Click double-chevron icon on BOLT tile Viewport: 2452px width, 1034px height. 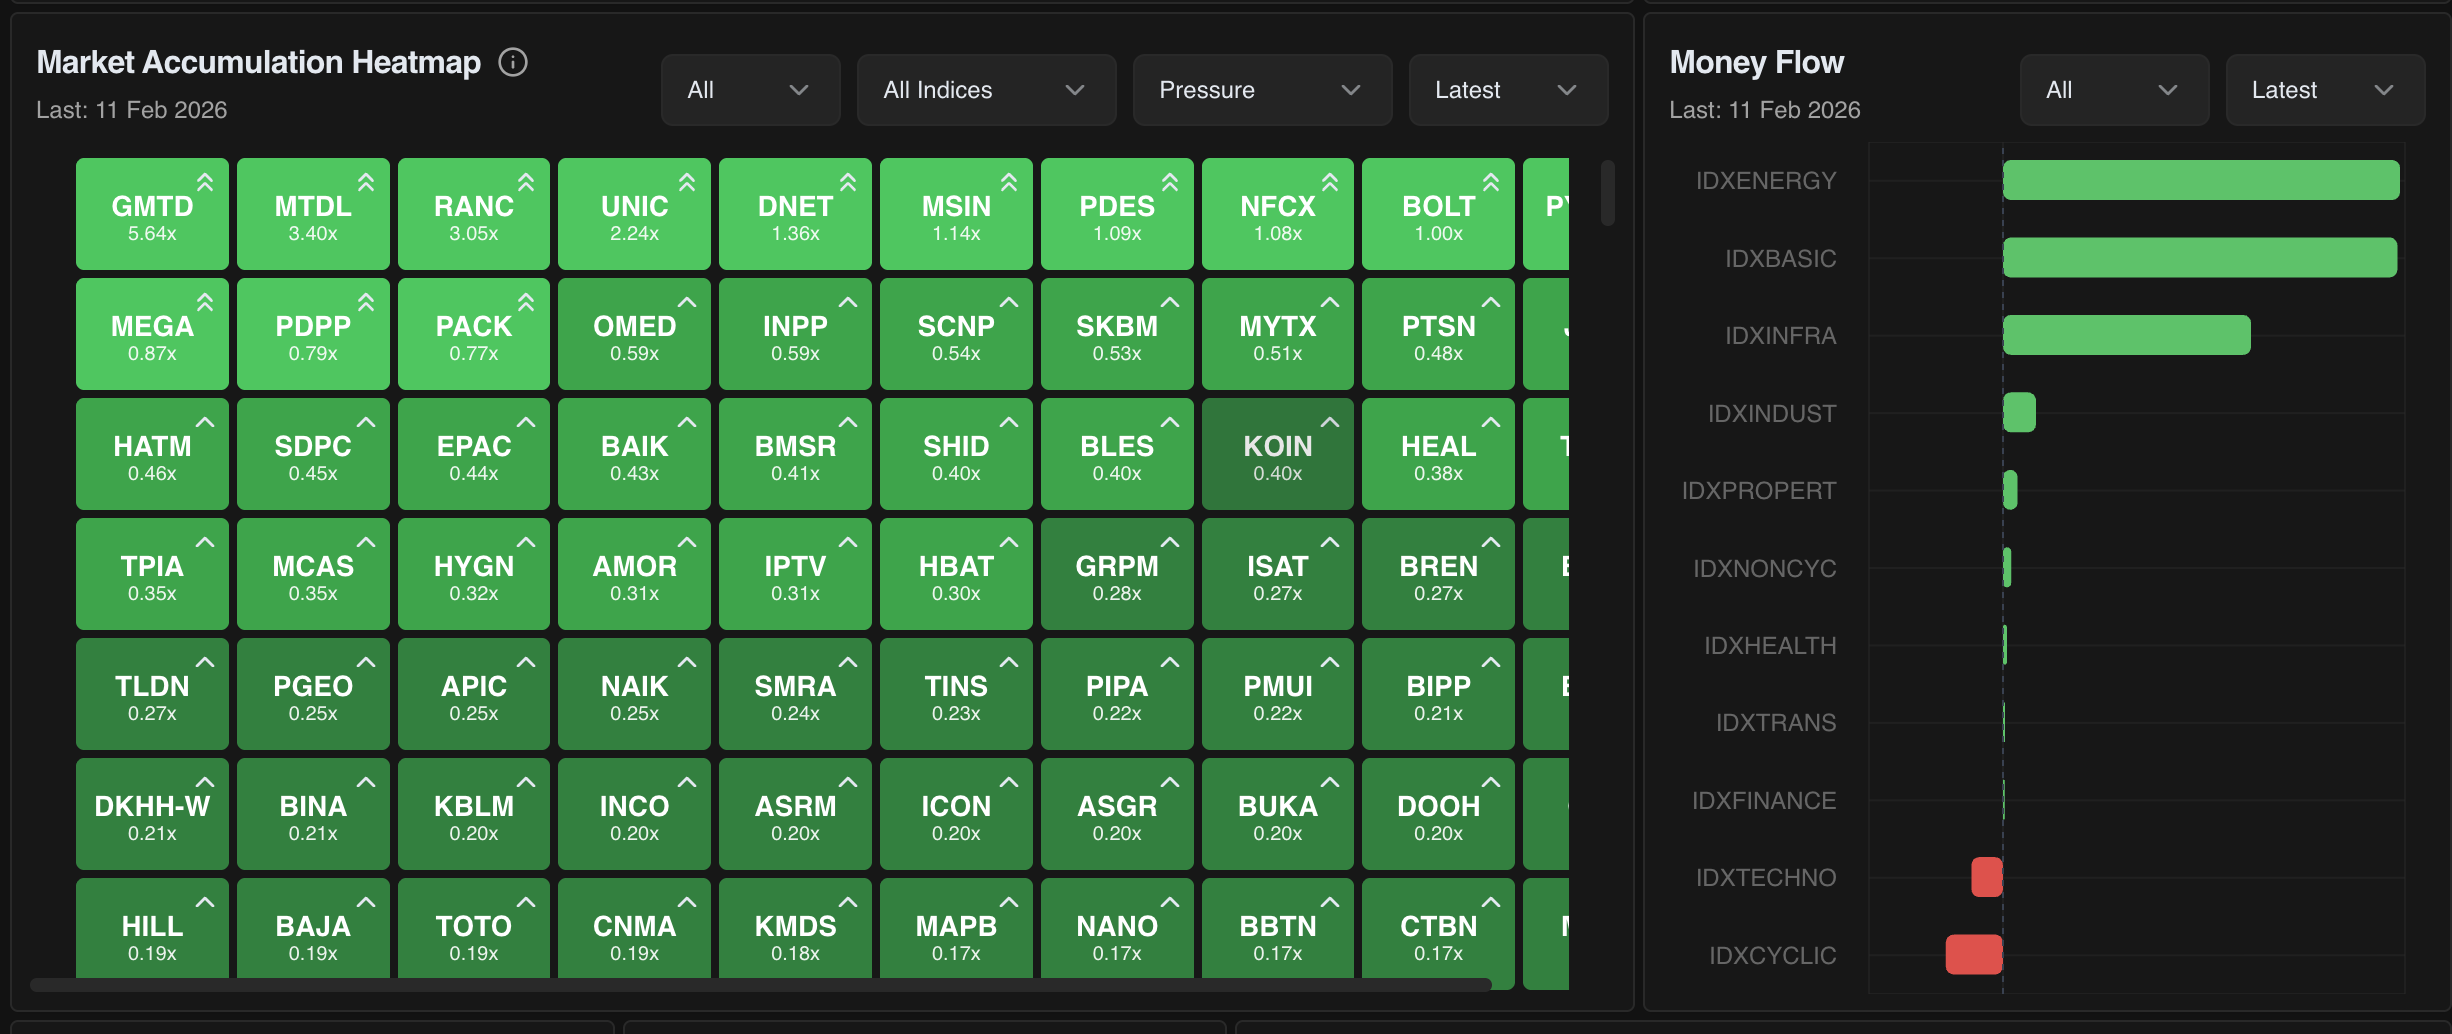pos(1491,182)
